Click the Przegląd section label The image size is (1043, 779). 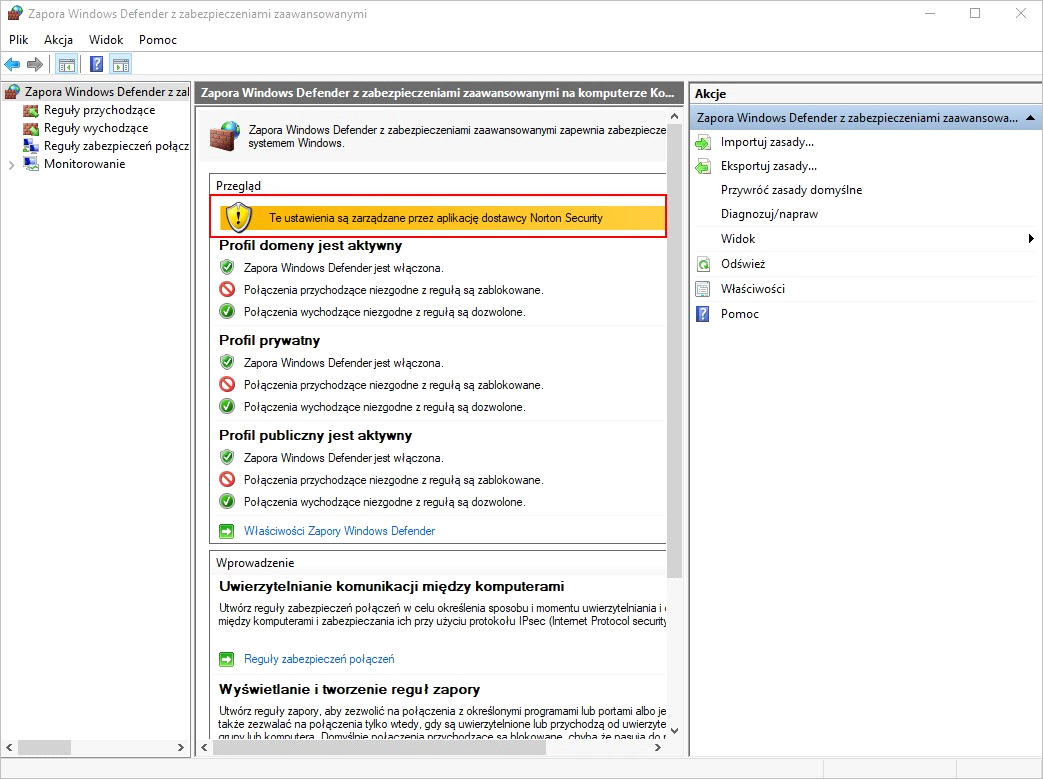[238, 186]
